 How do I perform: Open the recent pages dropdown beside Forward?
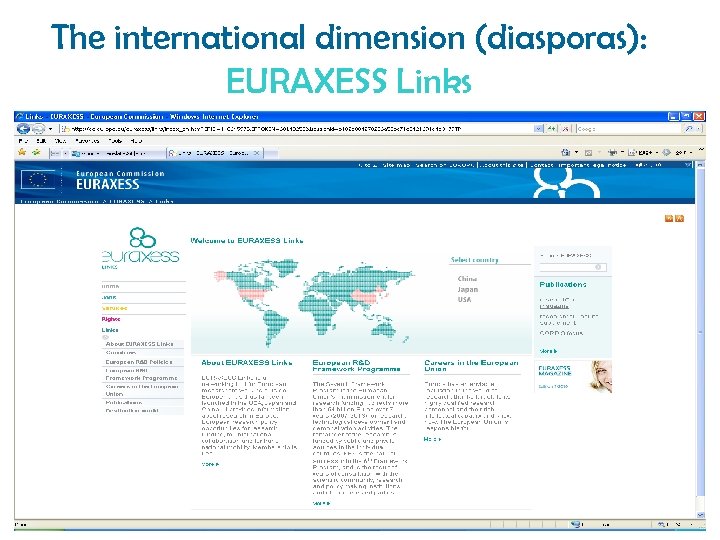pos(50,129)
